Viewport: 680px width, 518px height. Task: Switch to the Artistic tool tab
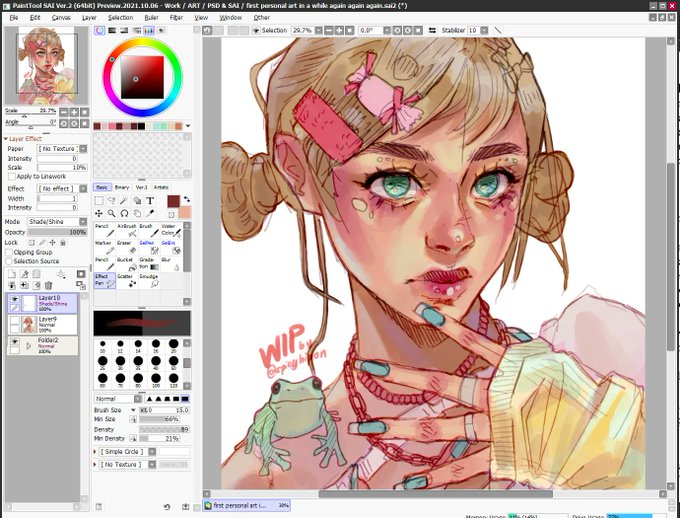161,187
